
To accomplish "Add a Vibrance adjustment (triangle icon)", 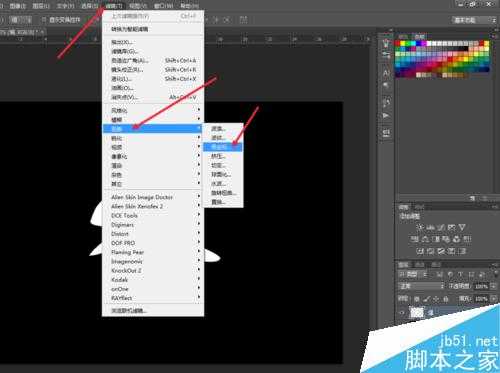I will 462,227.
